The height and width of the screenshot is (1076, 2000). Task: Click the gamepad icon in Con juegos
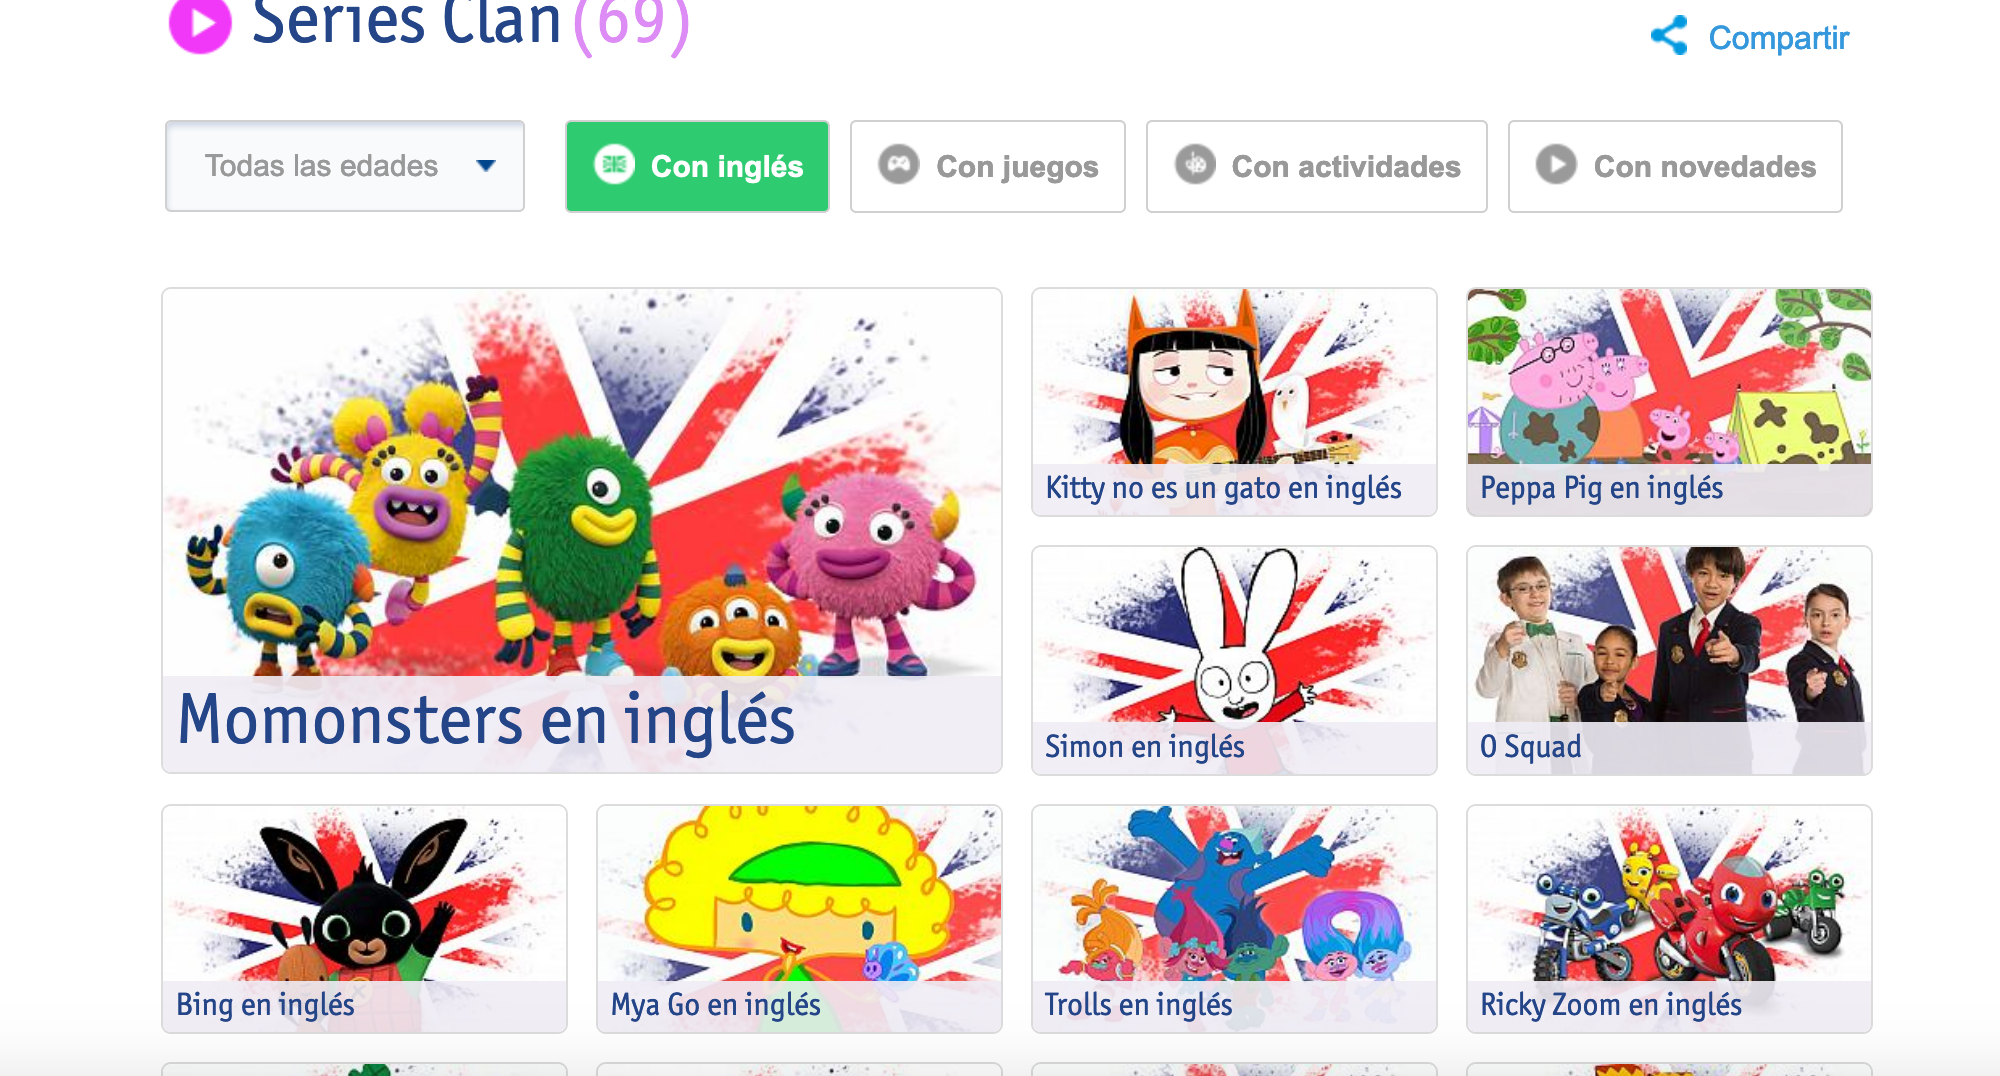[x=898, y=164]
